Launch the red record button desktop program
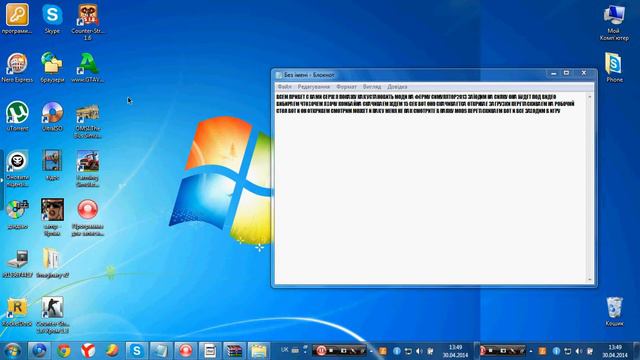 click(87, 218)
